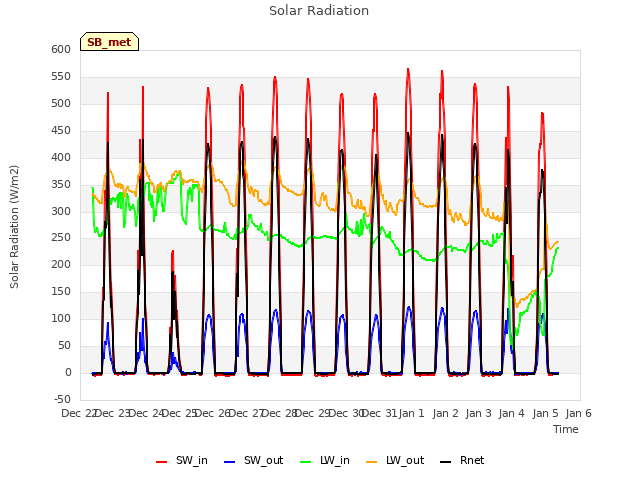Select the Rnet legend entry
This screenshot has height=480, width=640.
pyautogui.click(x=462, y=460)
